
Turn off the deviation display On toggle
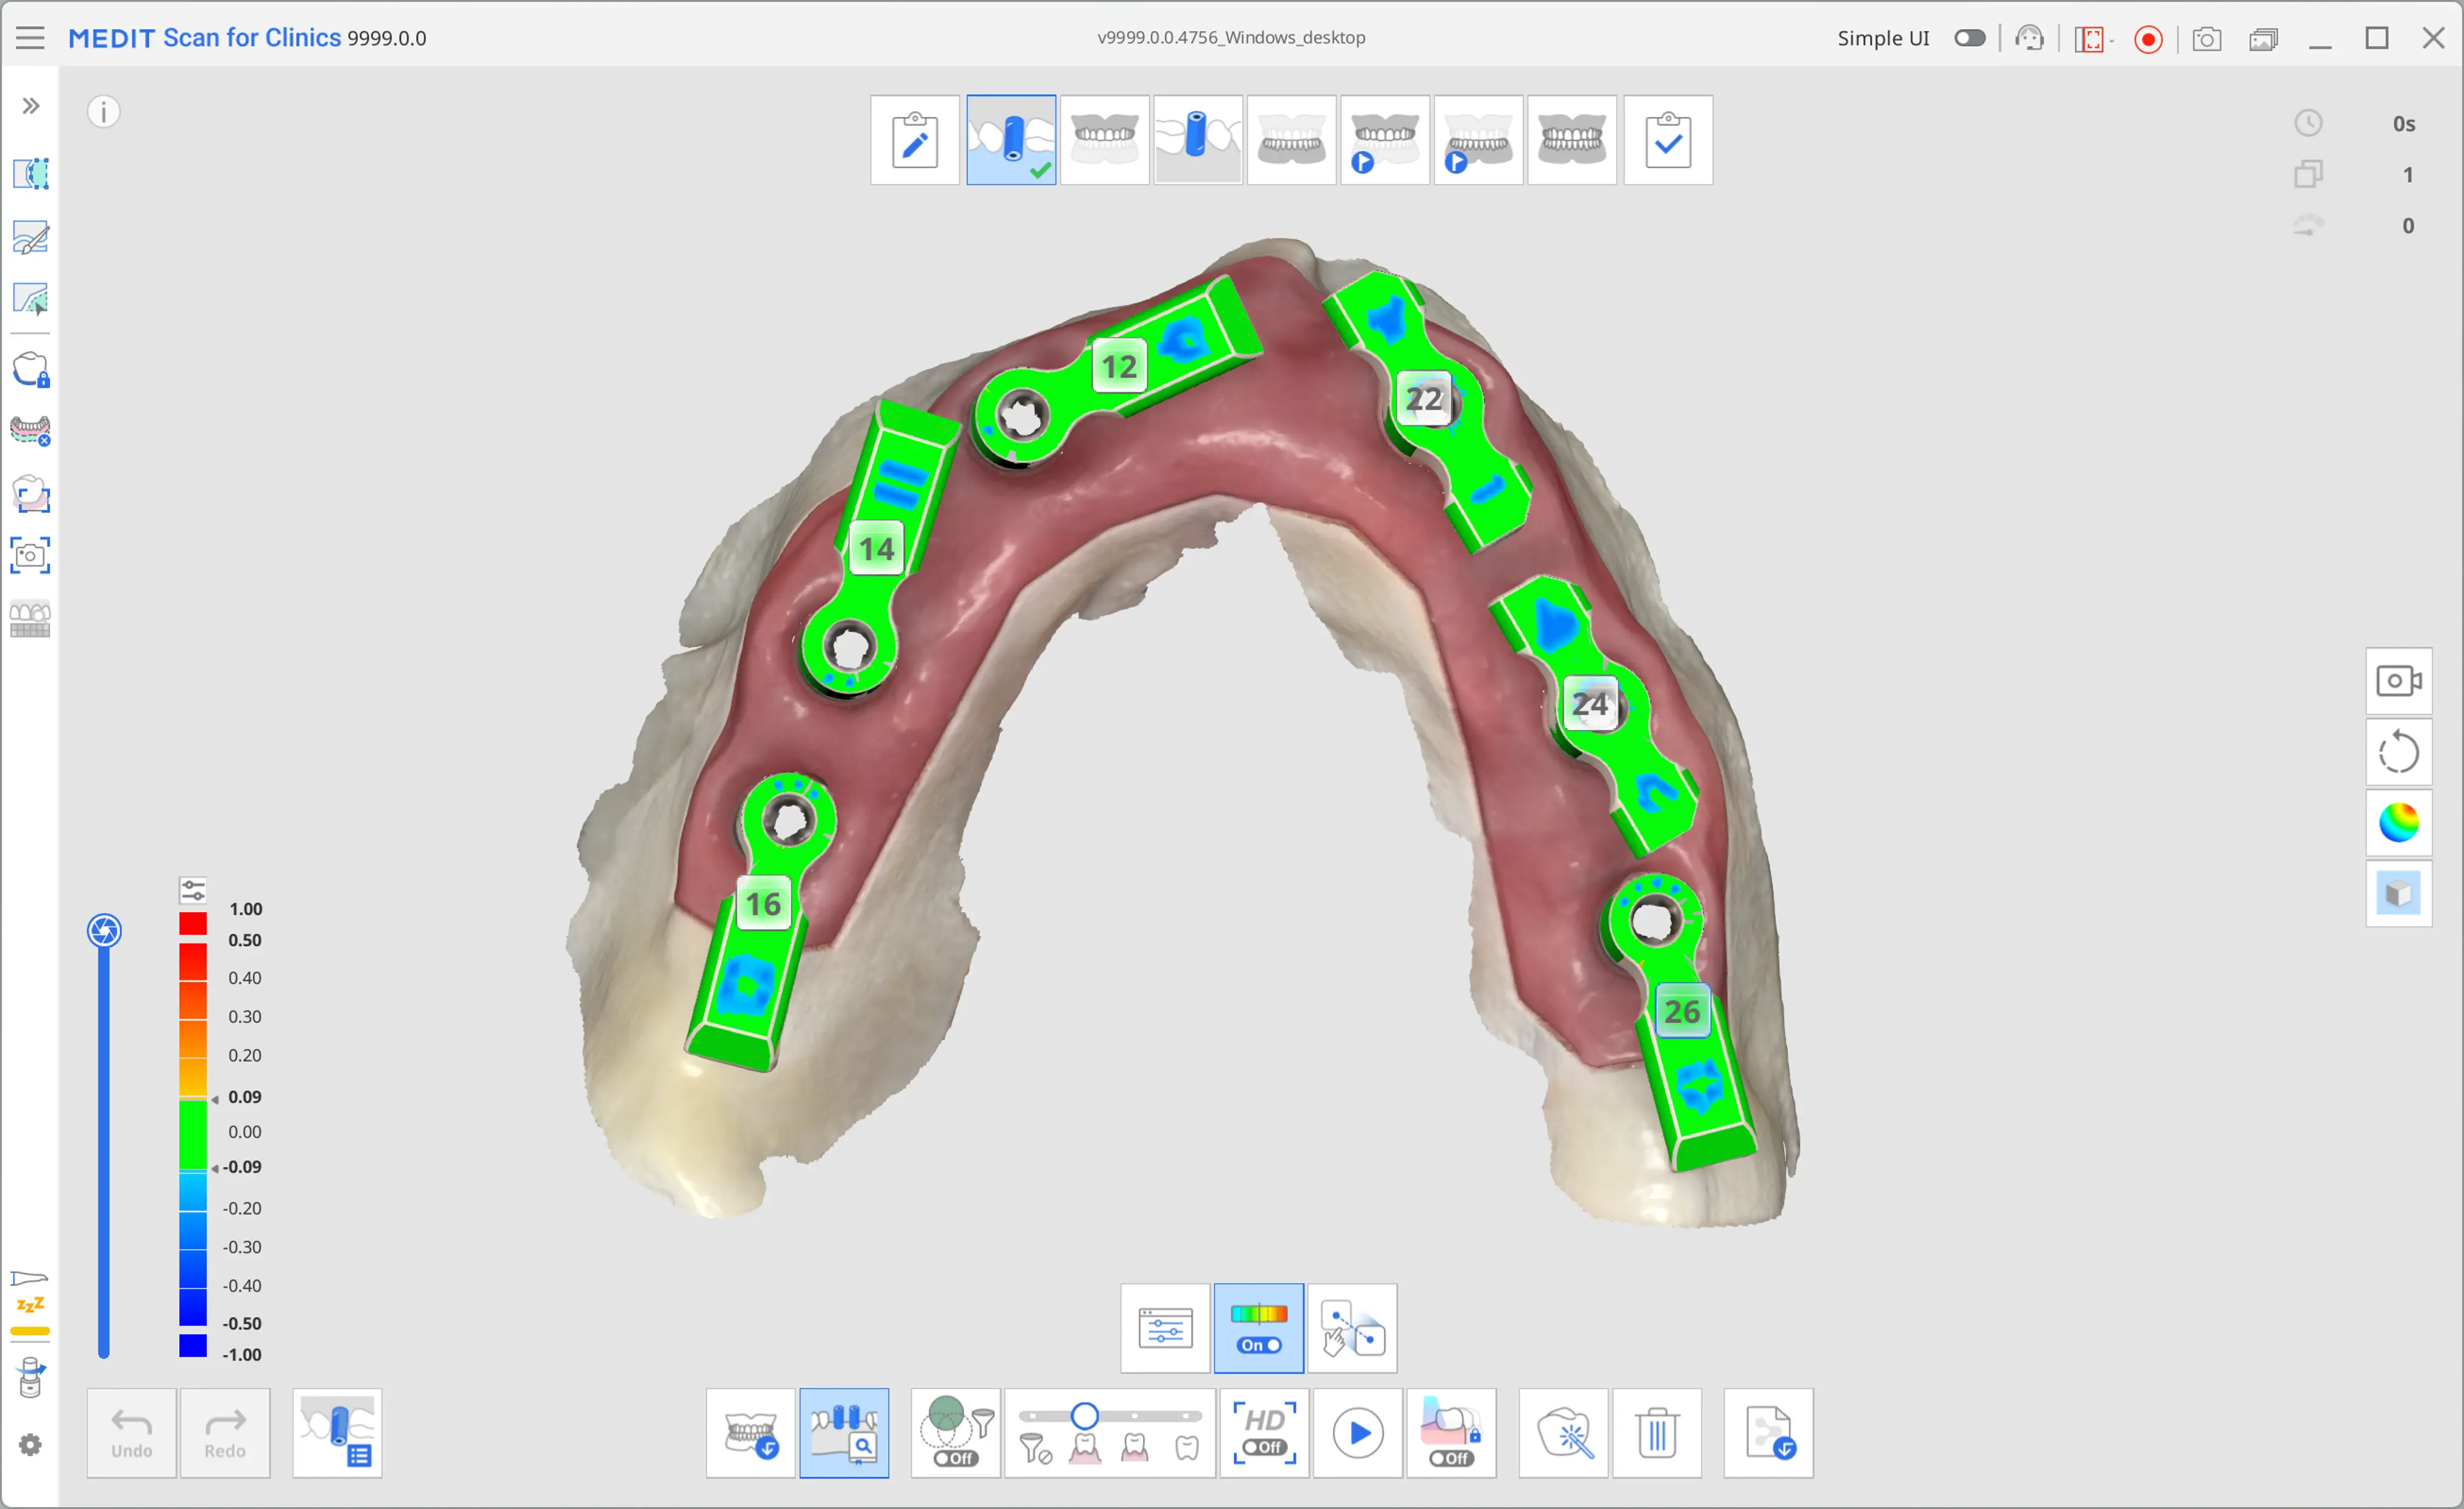coord(1258,1345)
